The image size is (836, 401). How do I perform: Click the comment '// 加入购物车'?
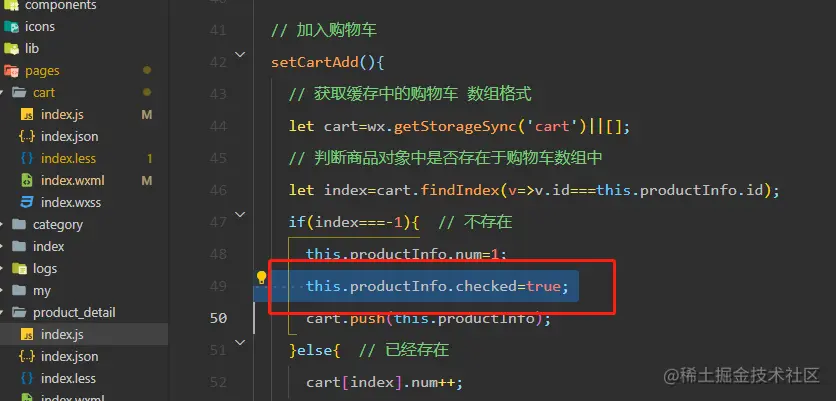(x=324, y=30)
